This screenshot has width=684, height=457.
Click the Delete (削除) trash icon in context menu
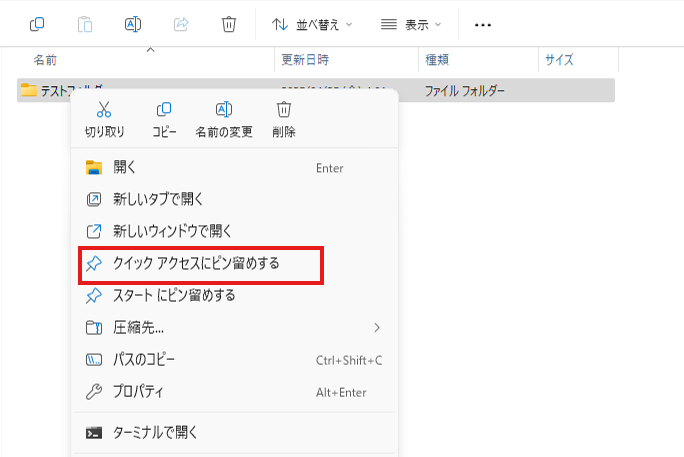pyautogui.click(x=283, y=110)
